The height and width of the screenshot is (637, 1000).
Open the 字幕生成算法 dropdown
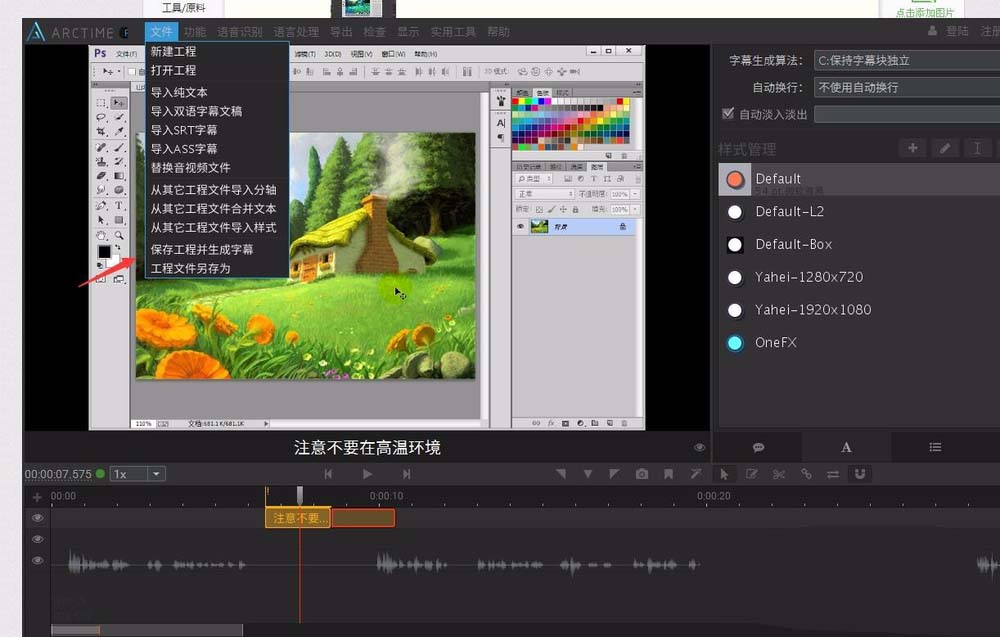(907, 61)
